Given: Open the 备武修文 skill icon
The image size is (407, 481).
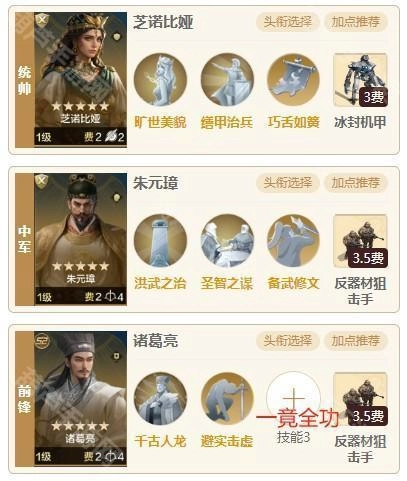Looking at the screenshot, I should pyautogui.click(x=293, y=241).
